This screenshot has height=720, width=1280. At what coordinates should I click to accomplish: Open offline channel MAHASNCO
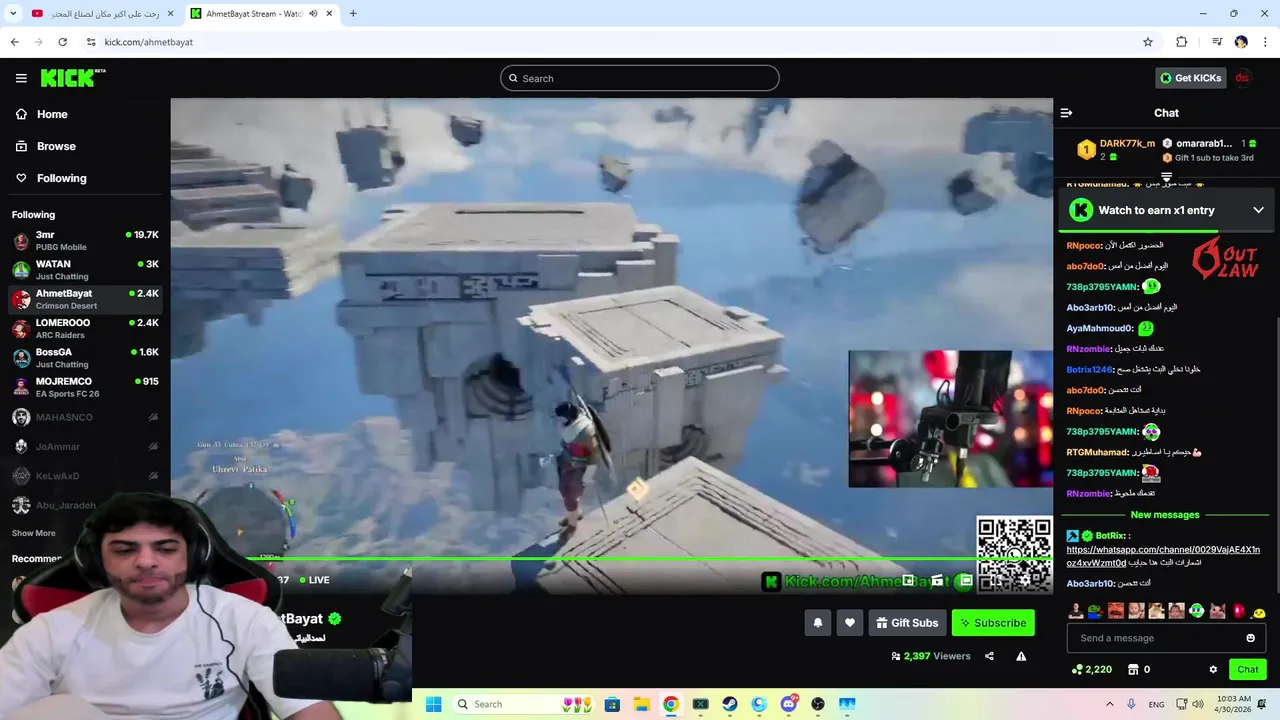[85, 417]
